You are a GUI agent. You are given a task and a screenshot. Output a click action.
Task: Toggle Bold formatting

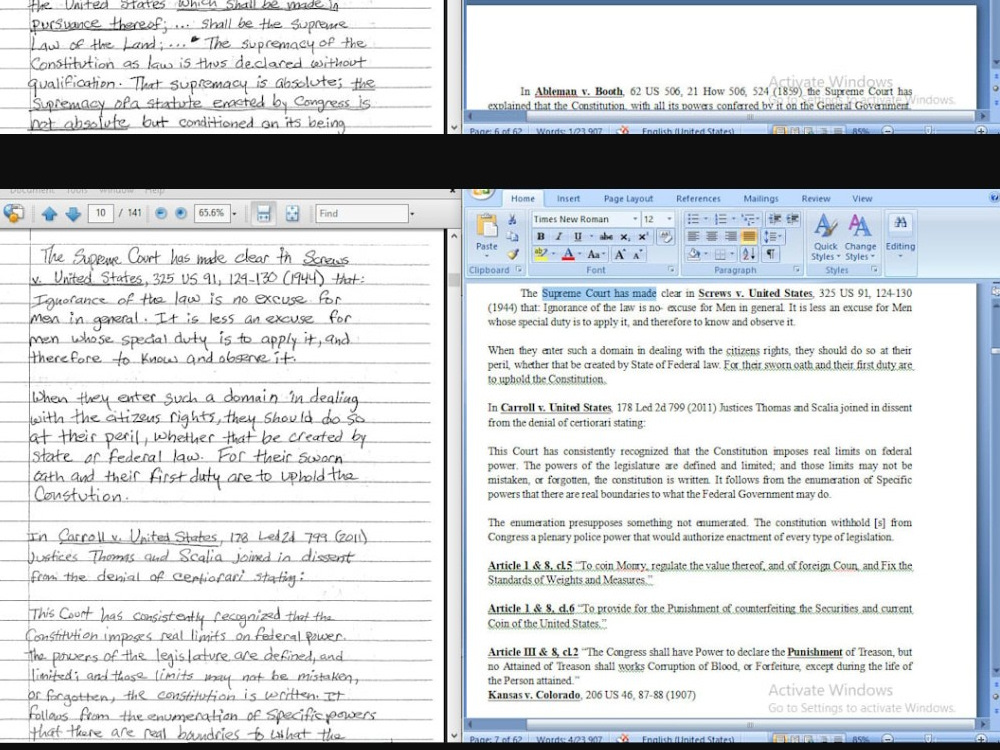pos(541,237)
